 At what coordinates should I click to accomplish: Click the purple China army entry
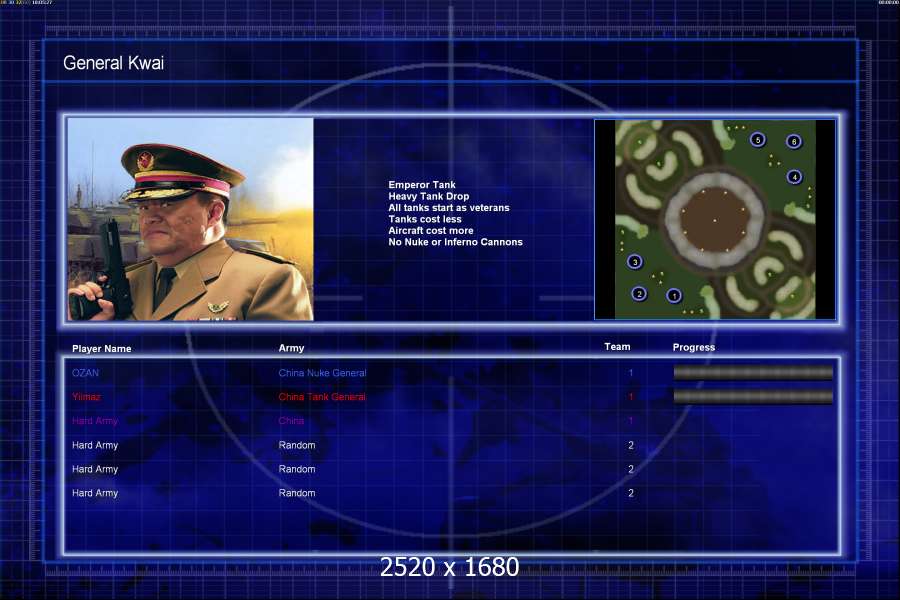point(291,421)
